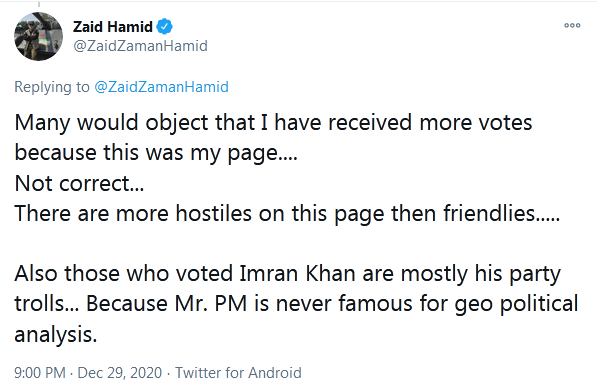Click the thread connector line above avatar
This screenshot has width=597, height=392.
pos(39,3)
